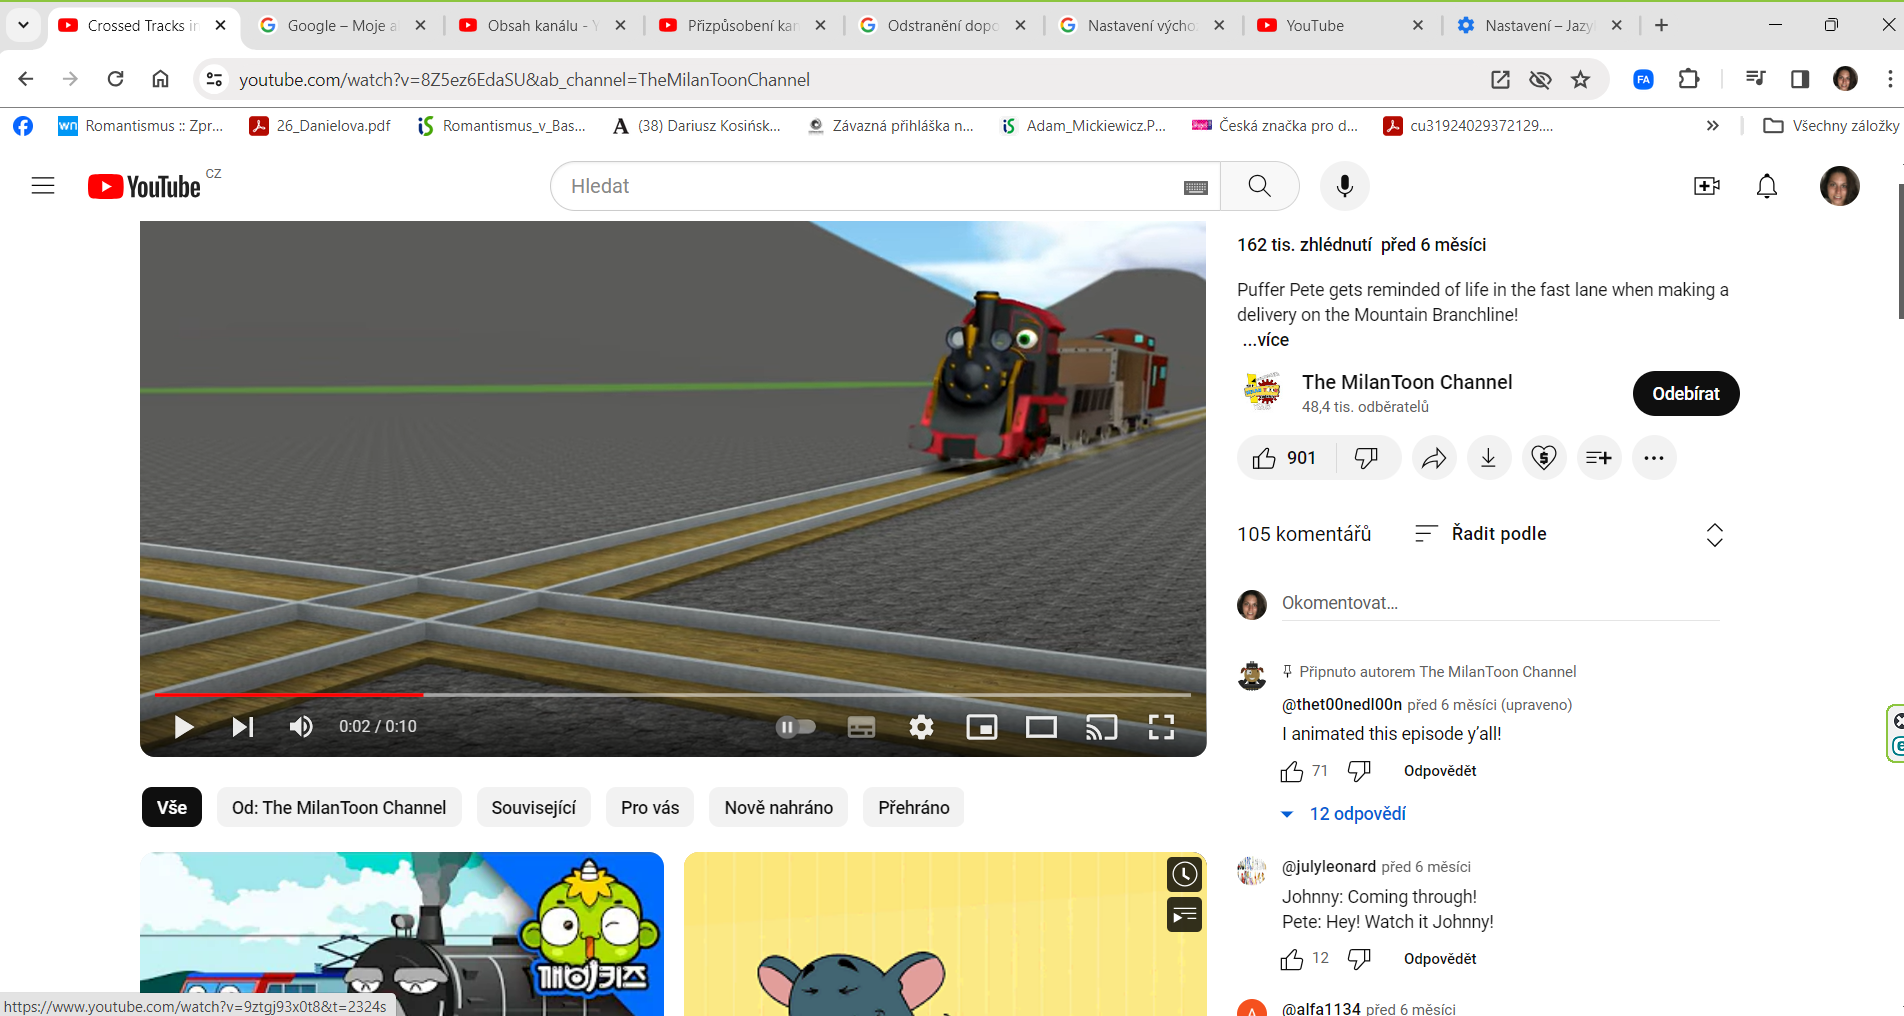Like the @julyleonard comment
Image resolution: width=1904 pixels, height=1016 pixels.
(x=1292, y=959)
